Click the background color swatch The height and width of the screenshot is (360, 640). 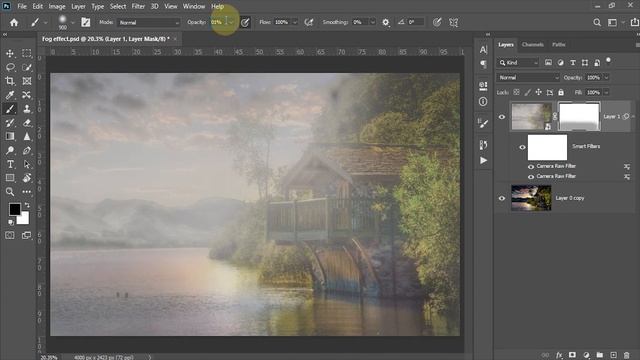(x=24, y=219)
